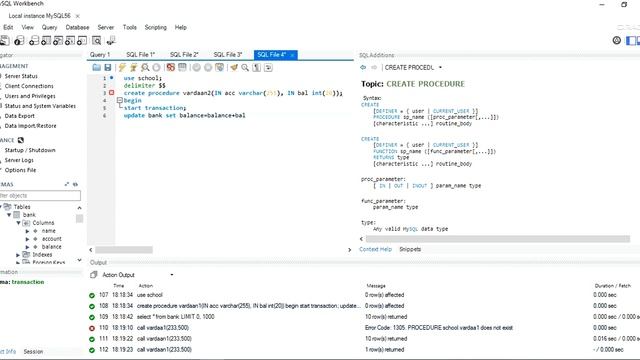The image size is (640, 360).
Task: Open find panel with magnifier icon
Action: coord(245,67)
